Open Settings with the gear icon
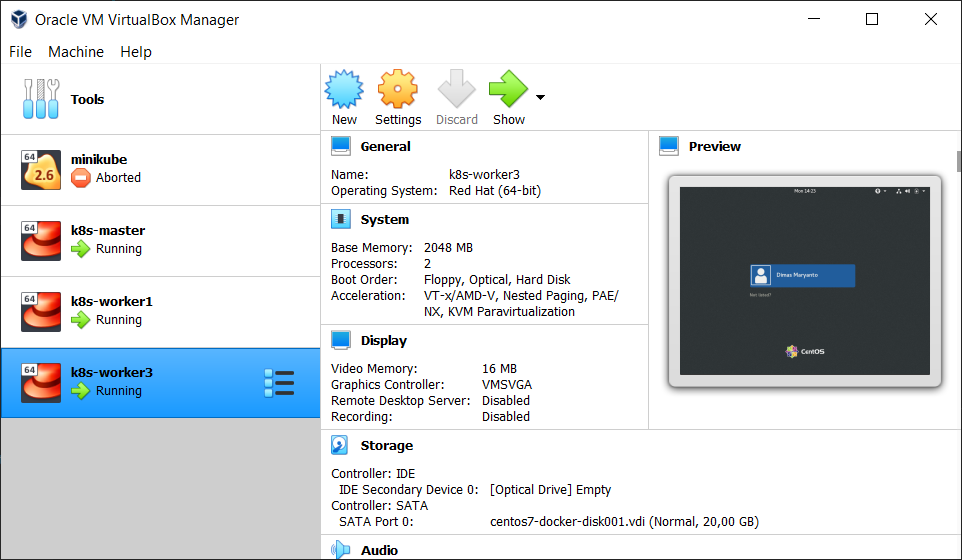Image resolution: width=962 pixels, height=560 pixels. click(398, 89)
